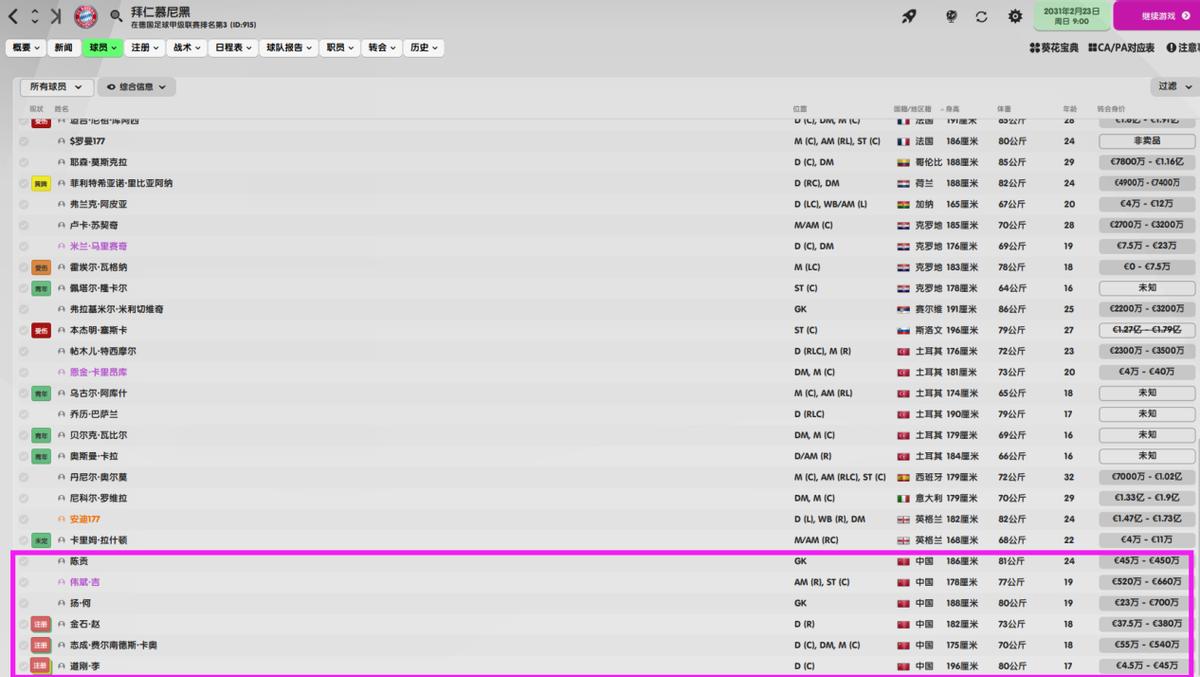Click the 未知 value button for 佩塔尔·隆卡尔
Viewport: 1200px width, 677px height.
[x=1147, y=288]
